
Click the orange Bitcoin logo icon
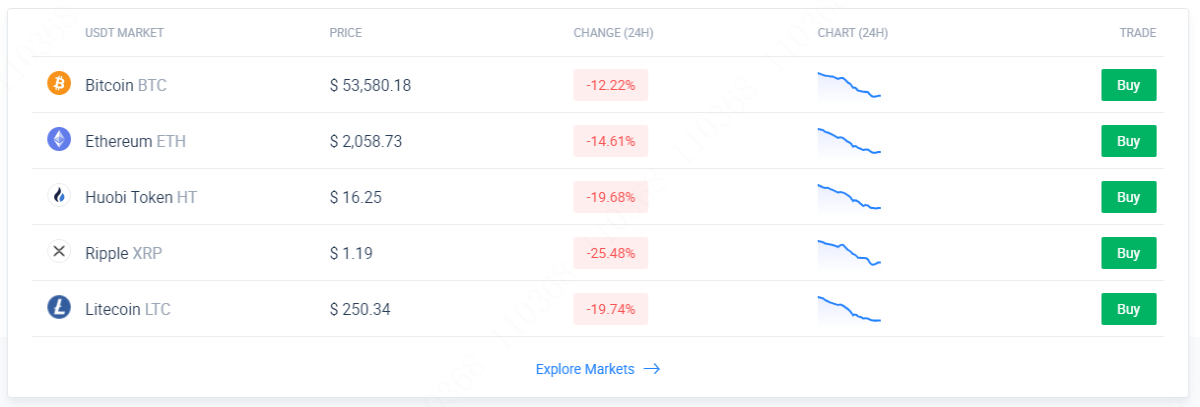(x=59, y=84)
